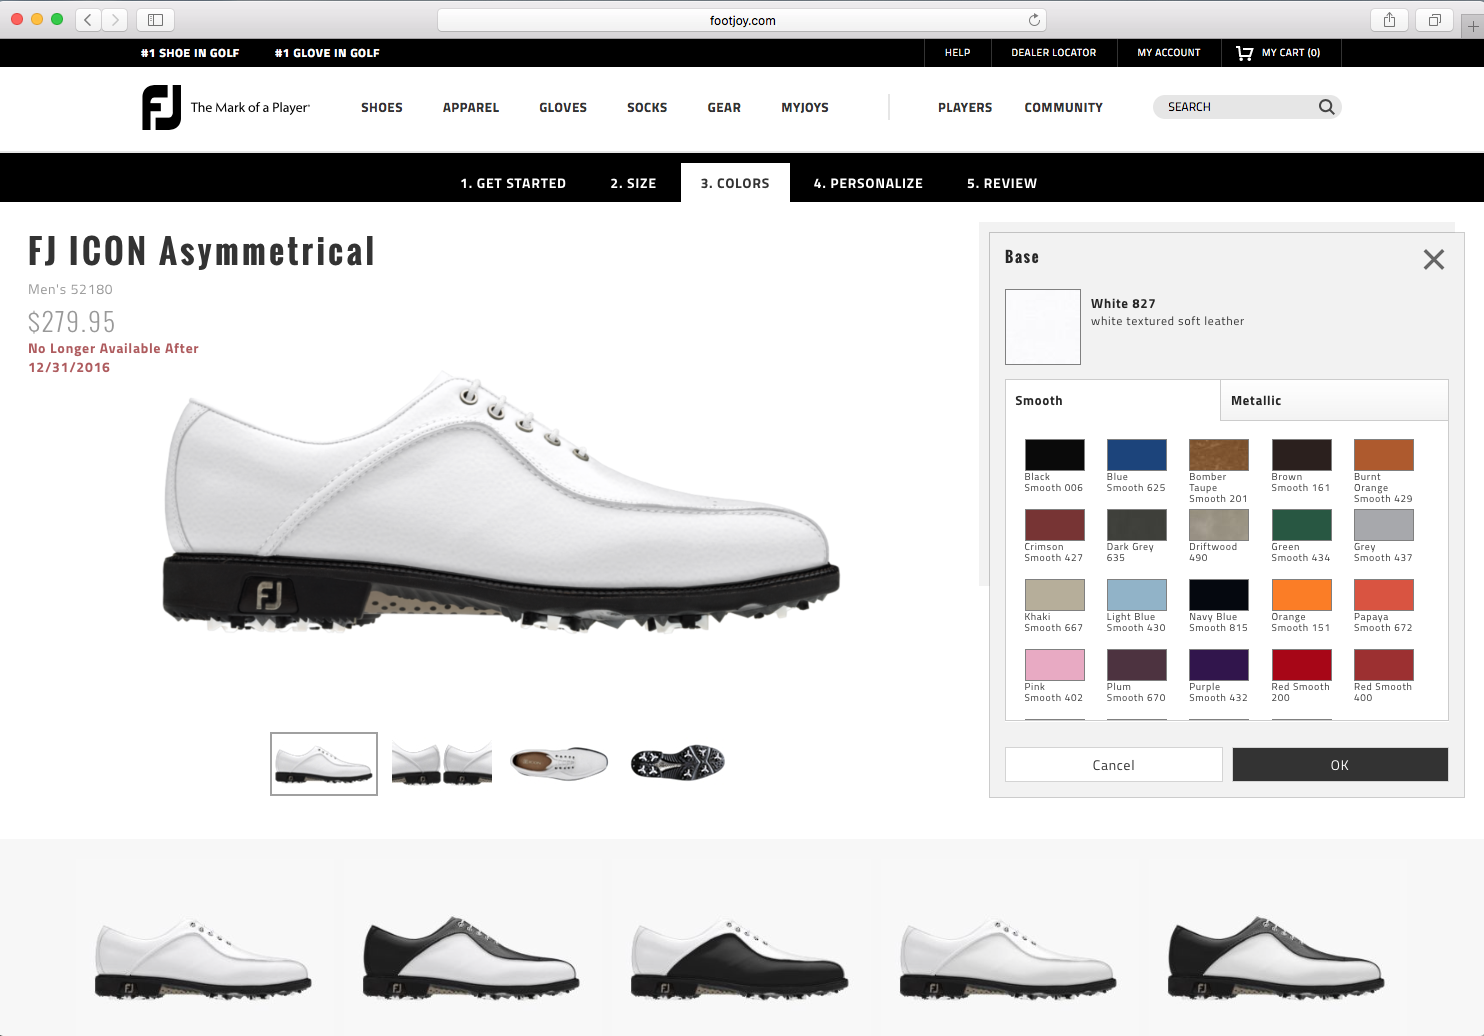Select Red Smooth 400 swatch

click(x=1383, y=665)
